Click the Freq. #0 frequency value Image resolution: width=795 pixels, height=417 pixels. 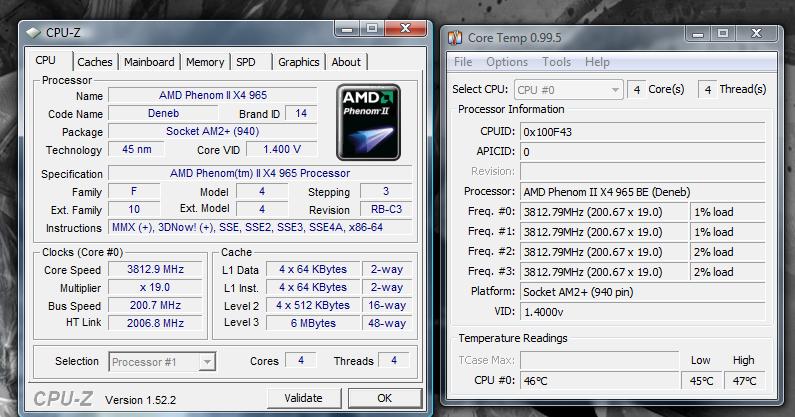[x=604, y=212]
